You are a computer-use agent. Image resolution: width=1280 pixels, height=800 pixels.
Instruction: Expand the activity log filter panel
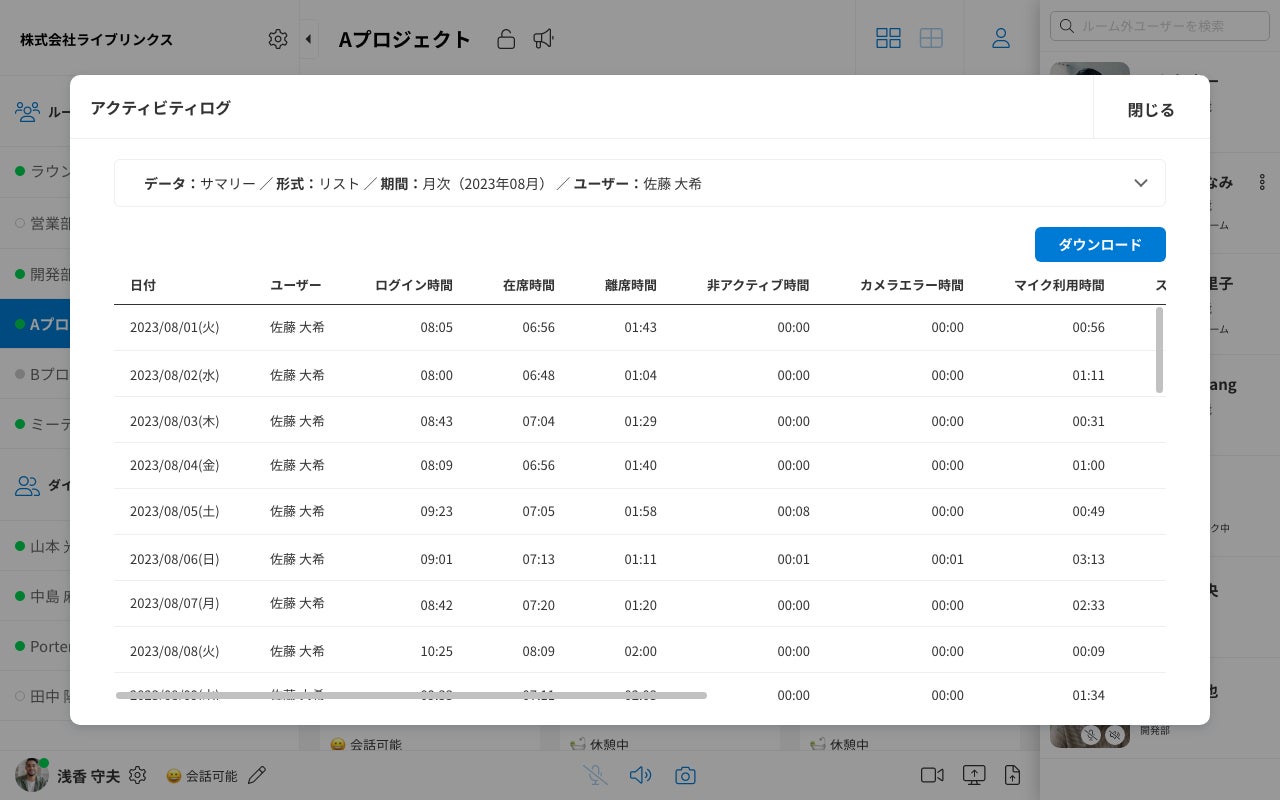1140,183
